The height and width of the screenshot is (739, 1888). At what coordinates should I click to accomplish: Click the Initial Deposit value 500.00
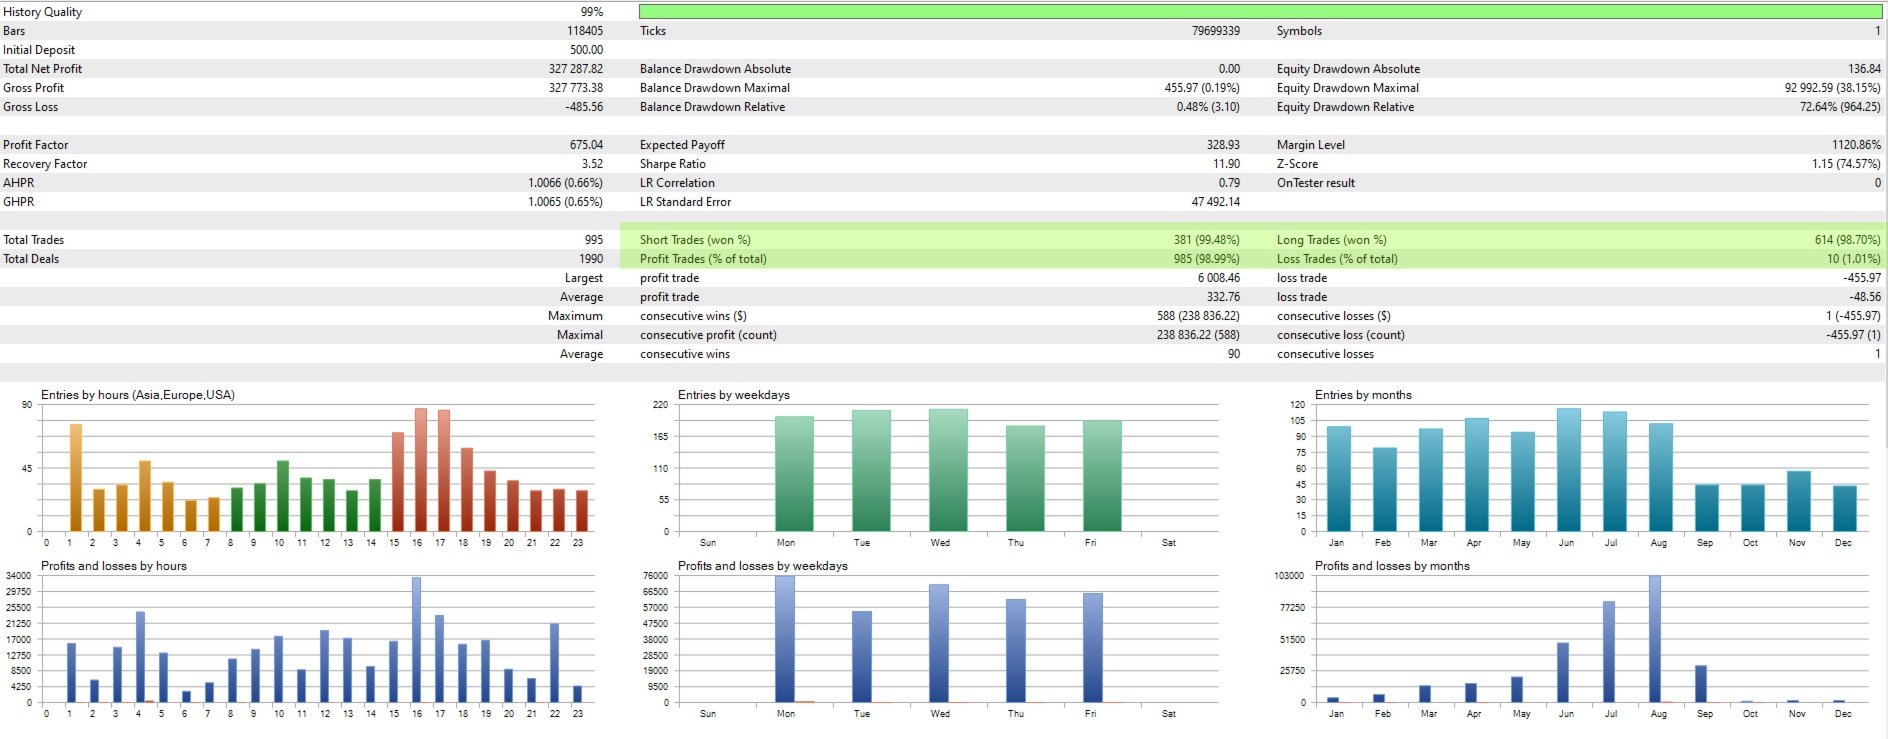(x=586, y=50)
